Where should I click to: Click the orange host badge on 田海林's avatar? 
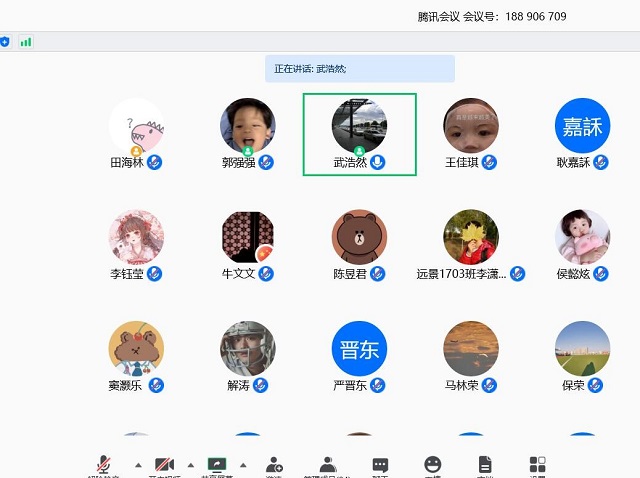click(x=136, y=151)
